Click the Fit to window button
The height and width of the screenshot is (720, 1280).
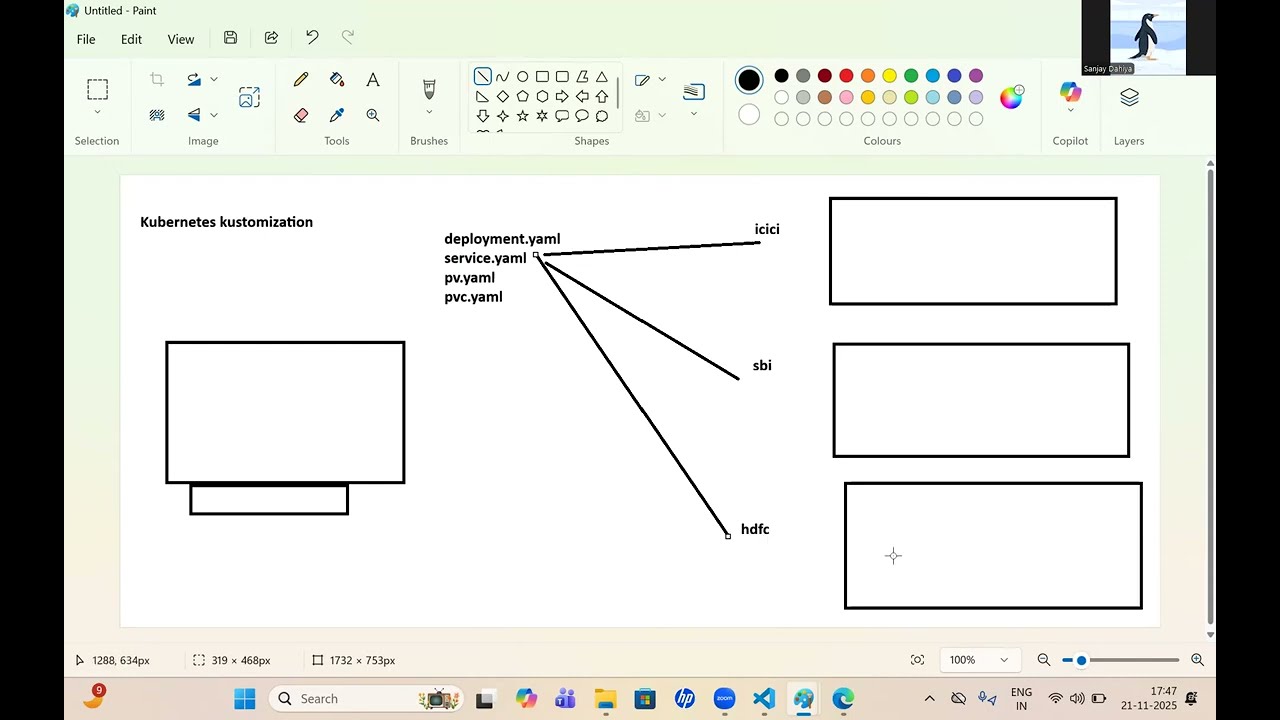point(917,660)
